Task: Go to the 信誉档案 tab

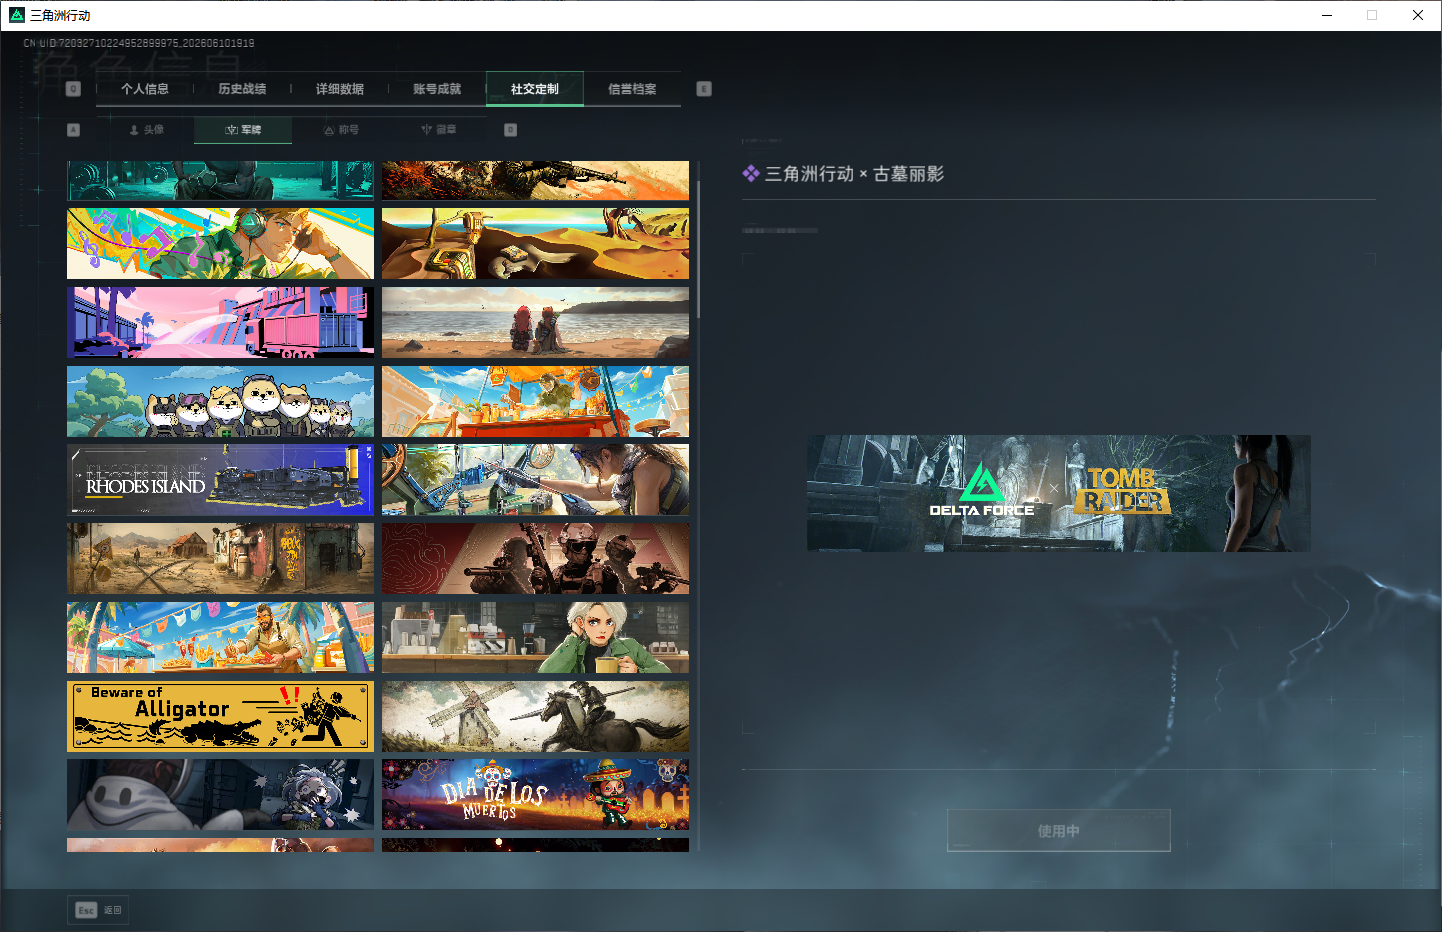Action: coord(632,89)
